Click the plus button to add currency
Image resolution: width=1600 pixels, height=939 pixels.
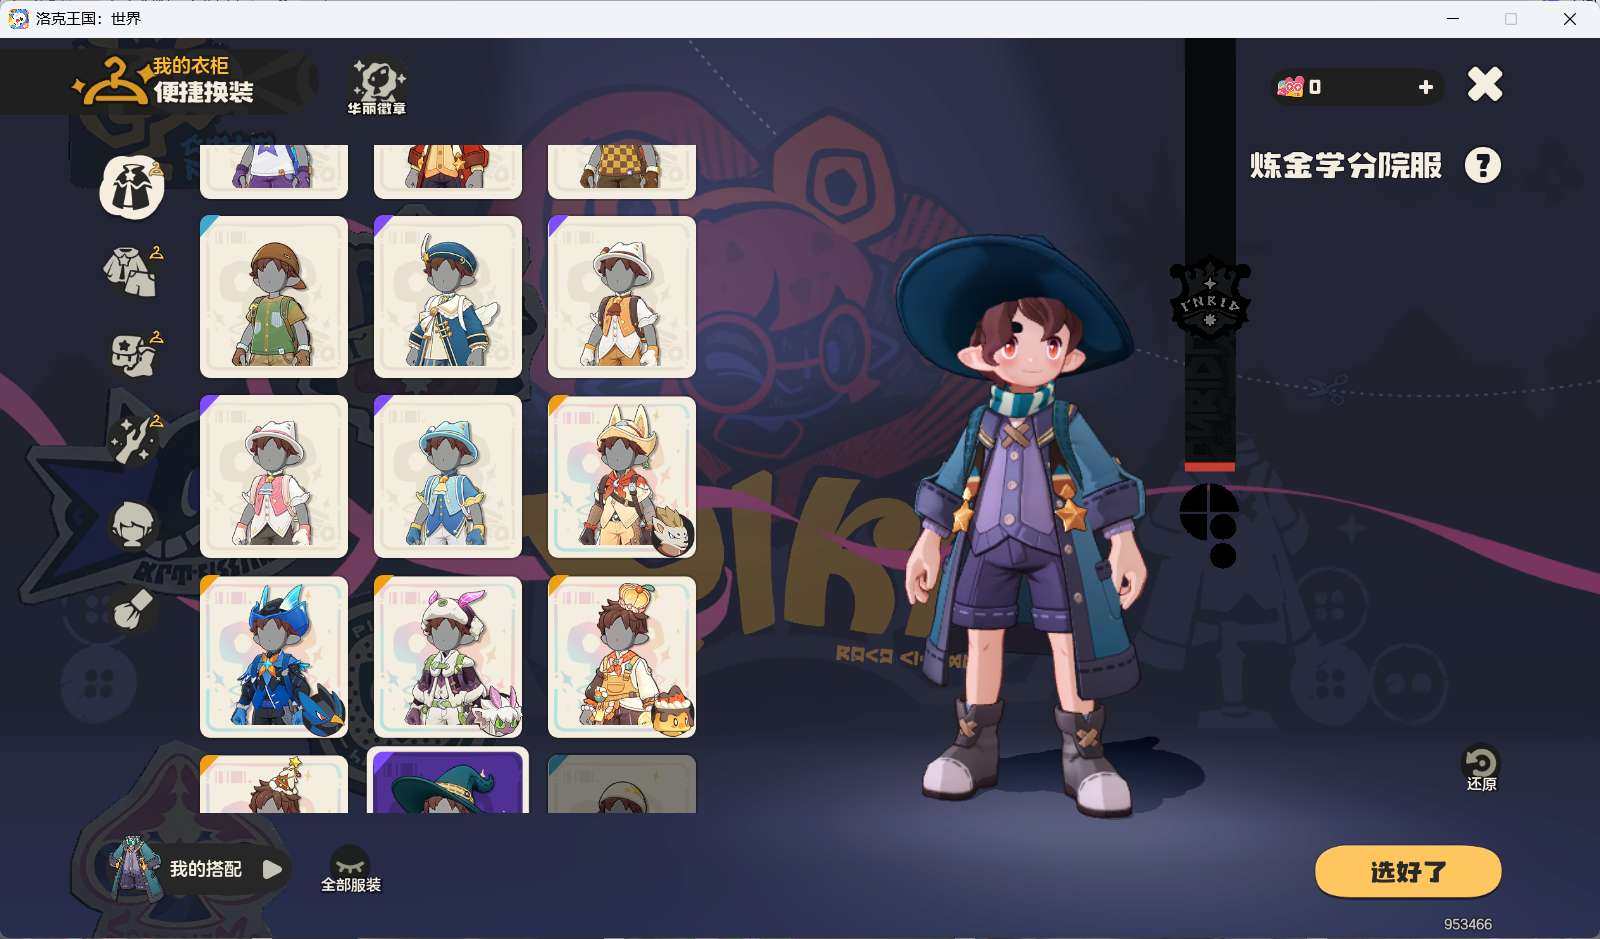pos(1425,88)
